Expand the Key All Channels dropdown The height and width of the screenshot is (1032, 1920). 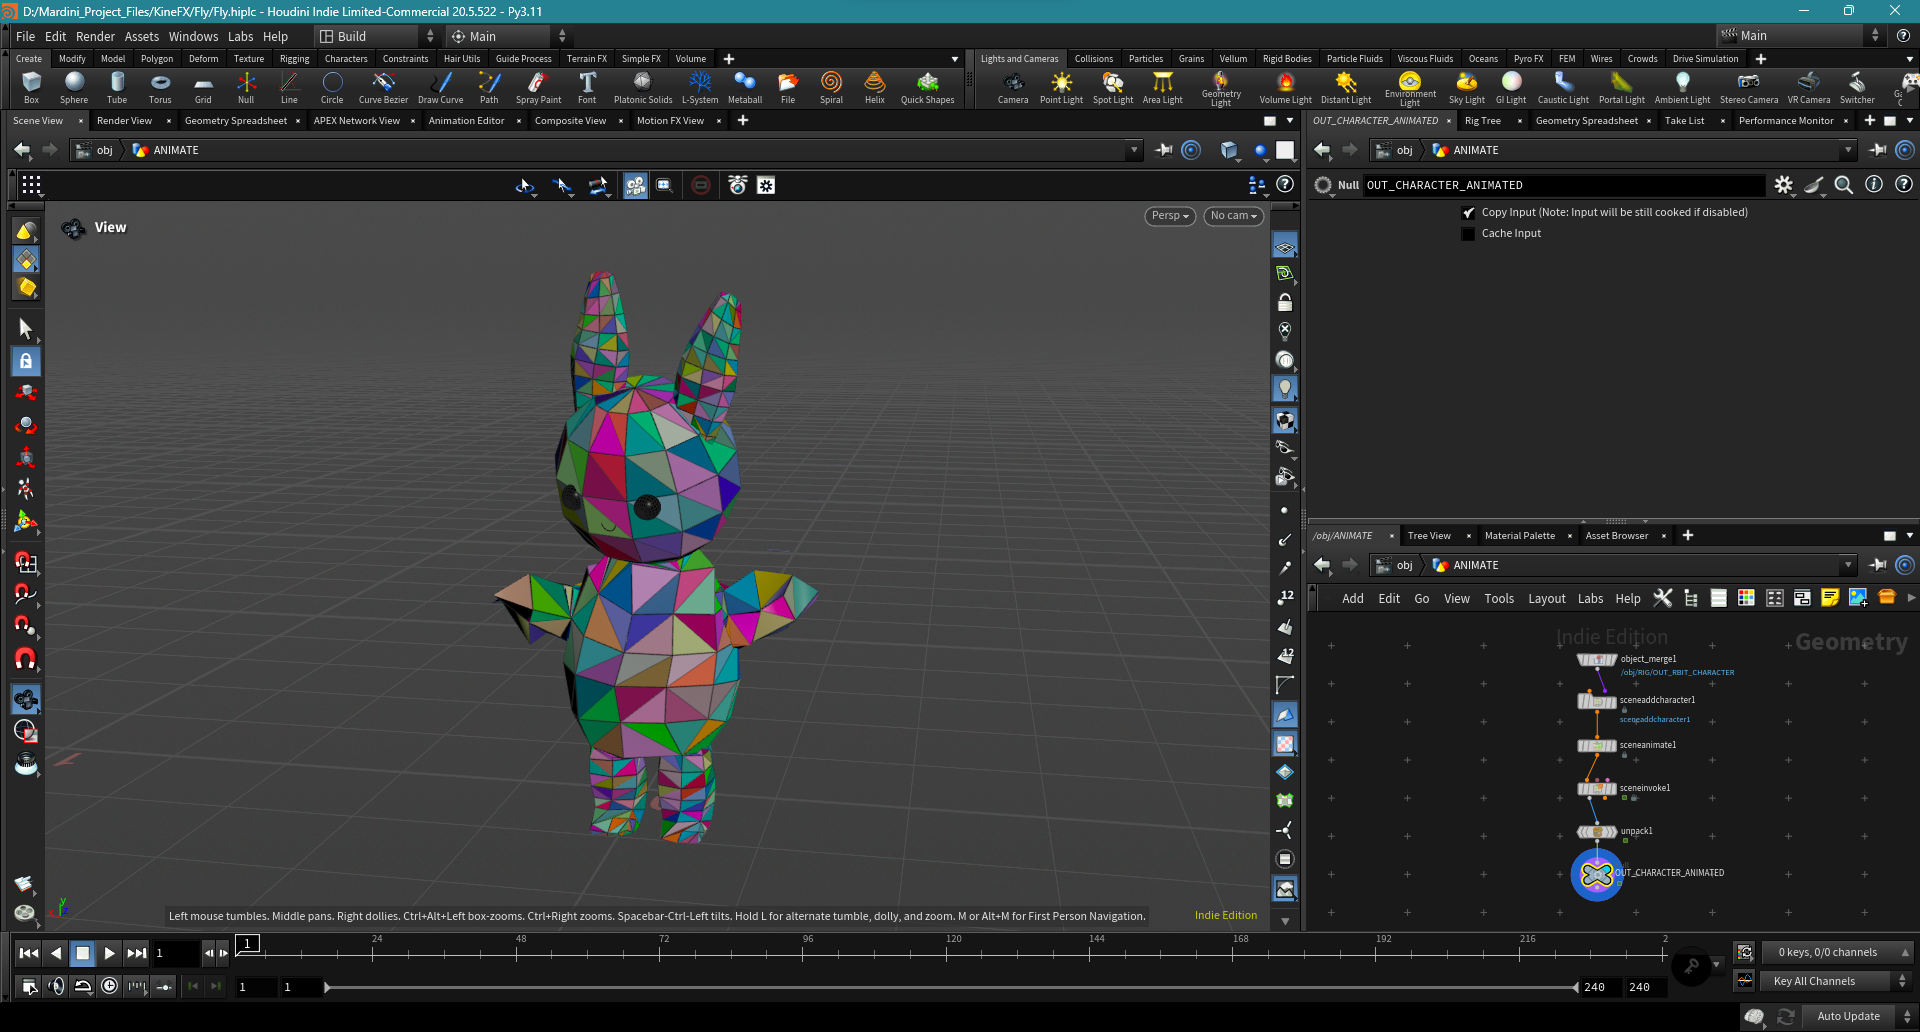click(x=1837, y=981)
